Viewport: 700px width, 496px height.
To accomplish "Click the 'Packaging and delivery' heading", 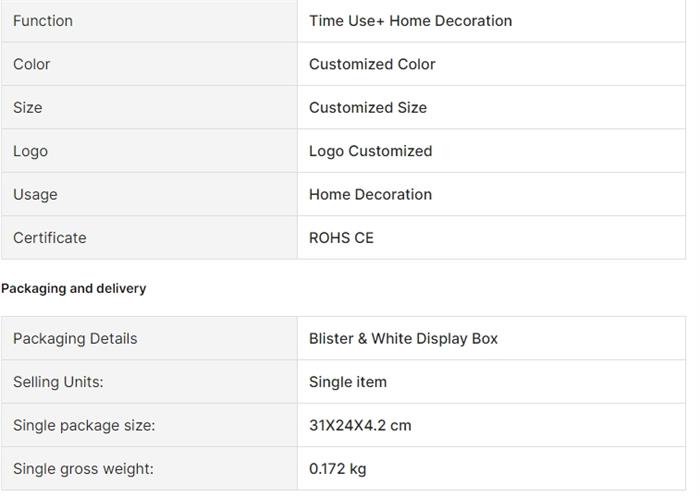I will [x=74, y=289].
